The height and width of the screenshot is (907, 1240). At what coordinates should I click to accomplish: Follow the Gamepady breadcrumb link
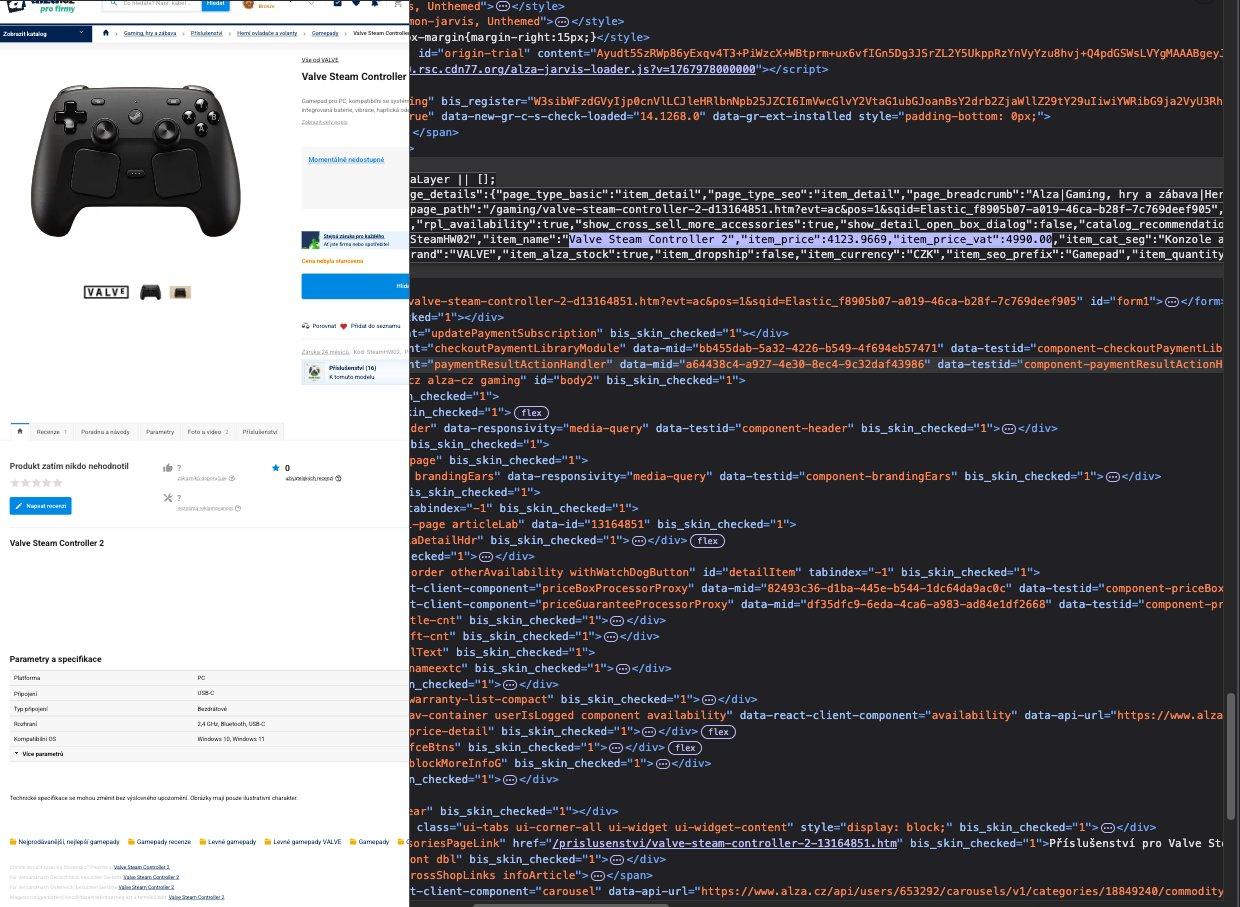coord(325,33)
